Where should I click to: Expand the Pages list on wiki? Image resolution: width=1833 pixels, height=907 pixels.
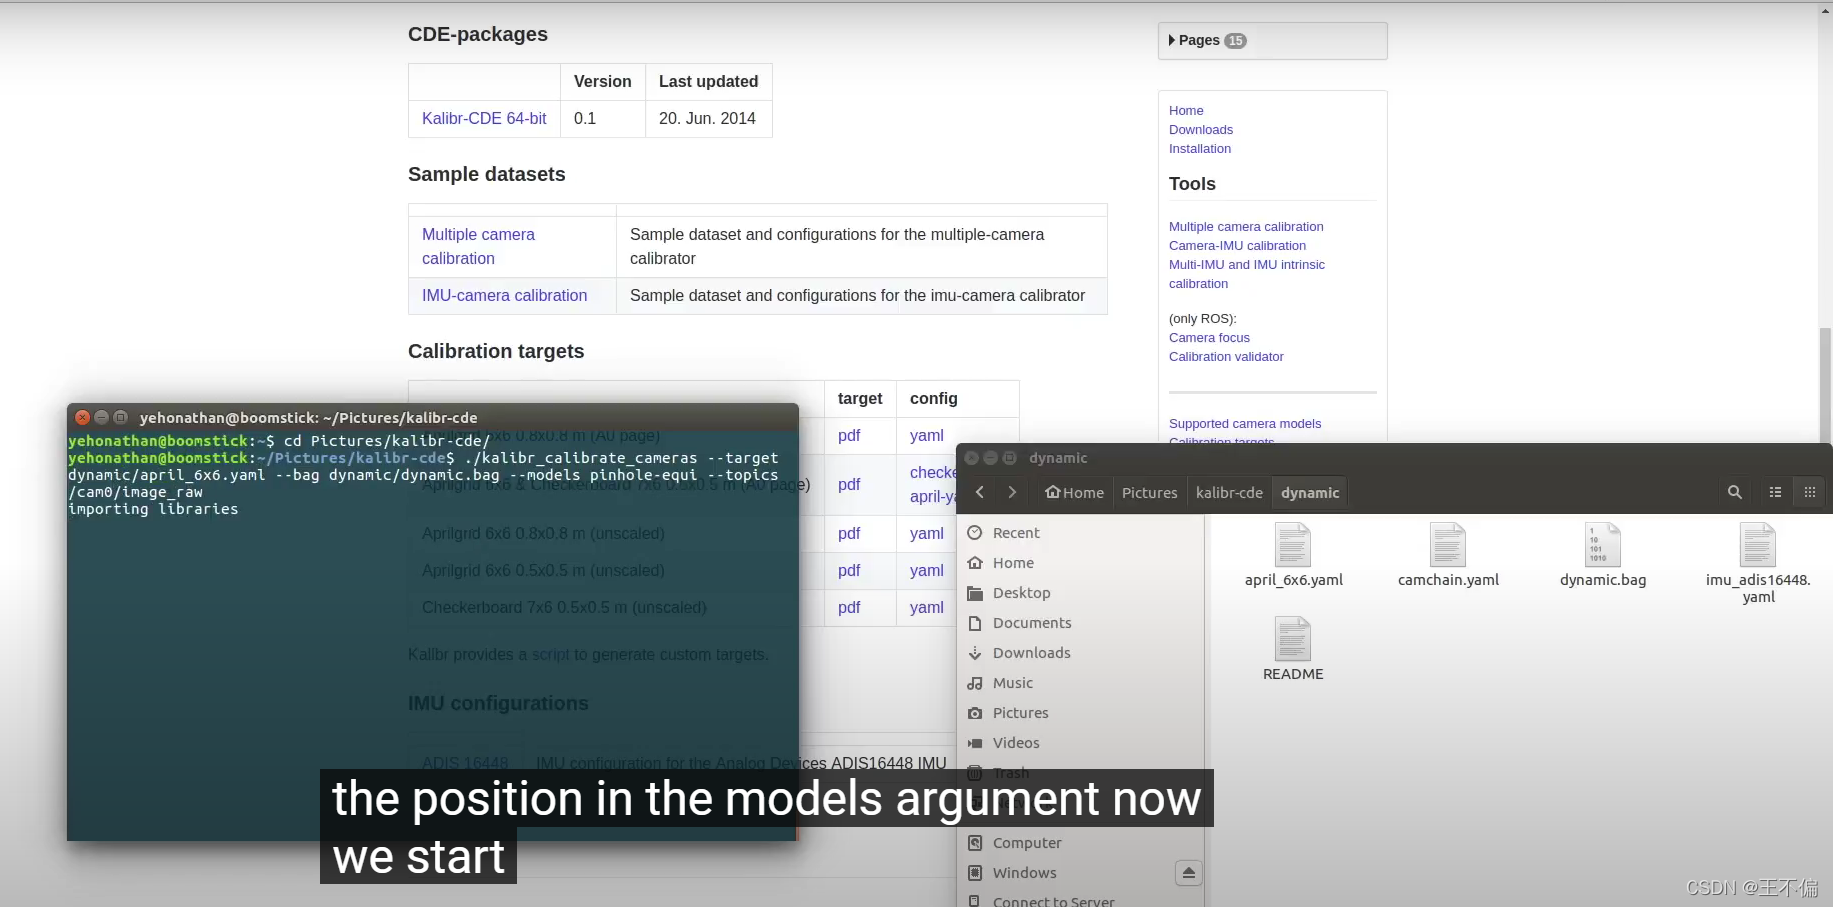pos(1207,40)
